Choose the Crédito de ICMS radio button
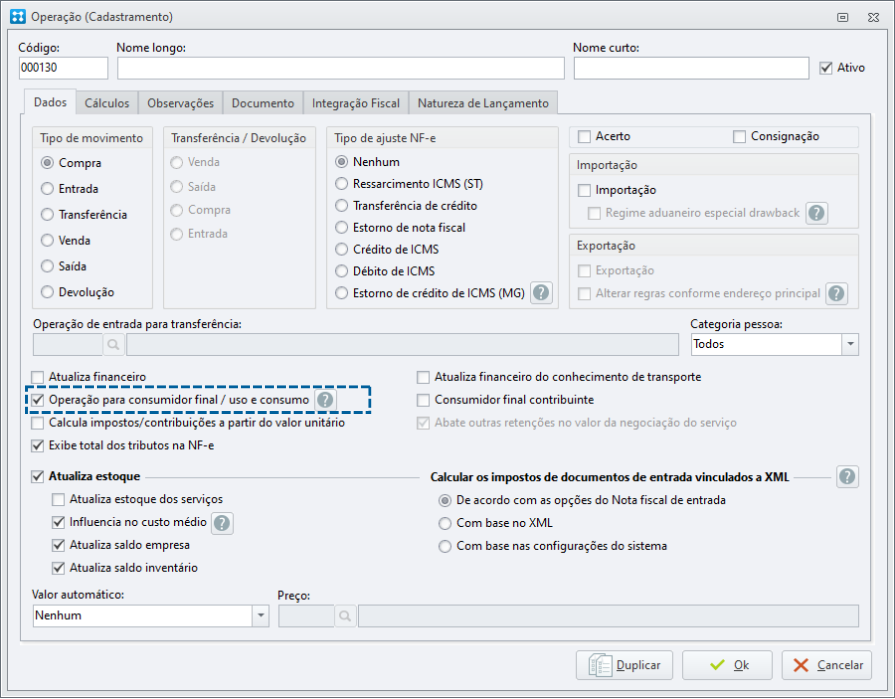895x699 pixels. (x=341, y=249)
